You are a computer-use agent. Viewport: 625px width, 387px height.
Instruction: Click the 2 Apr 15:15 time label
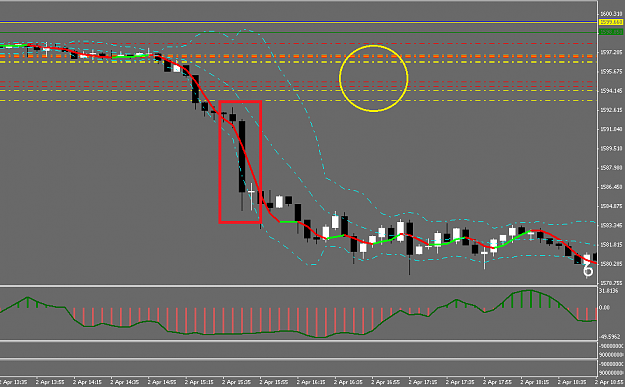(x=200, y=382)
